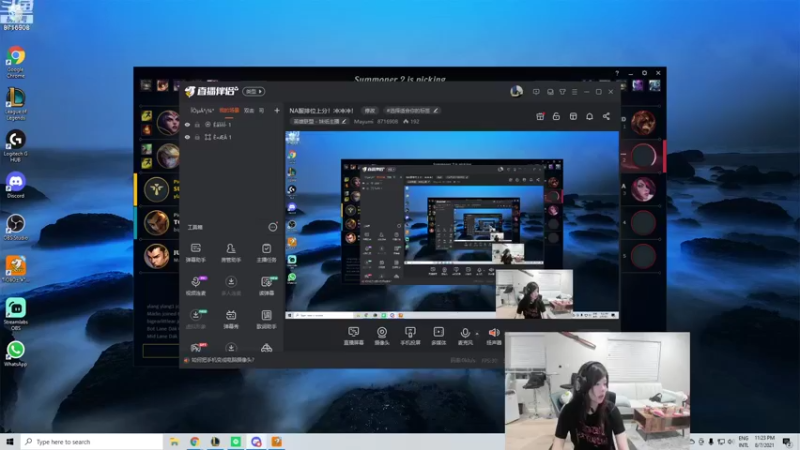Click the chat window icon next to the T-shirt icon

pyautogui.click(x=550, y=92)
